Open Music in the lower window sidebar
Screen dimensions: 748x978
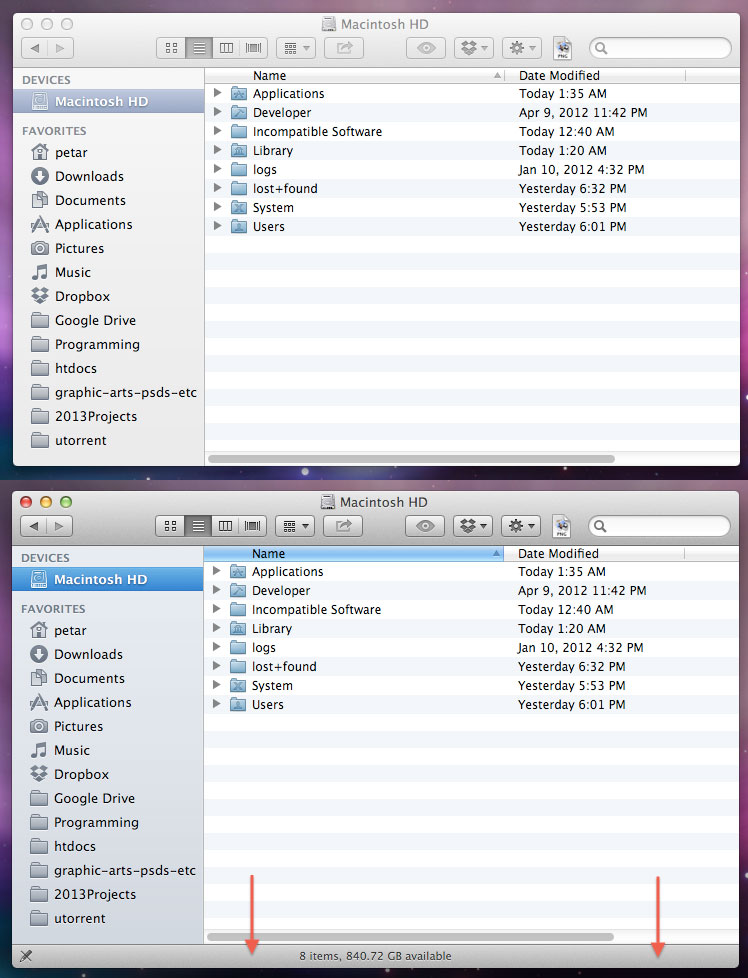pyautogui.click(x=107, y=750)
